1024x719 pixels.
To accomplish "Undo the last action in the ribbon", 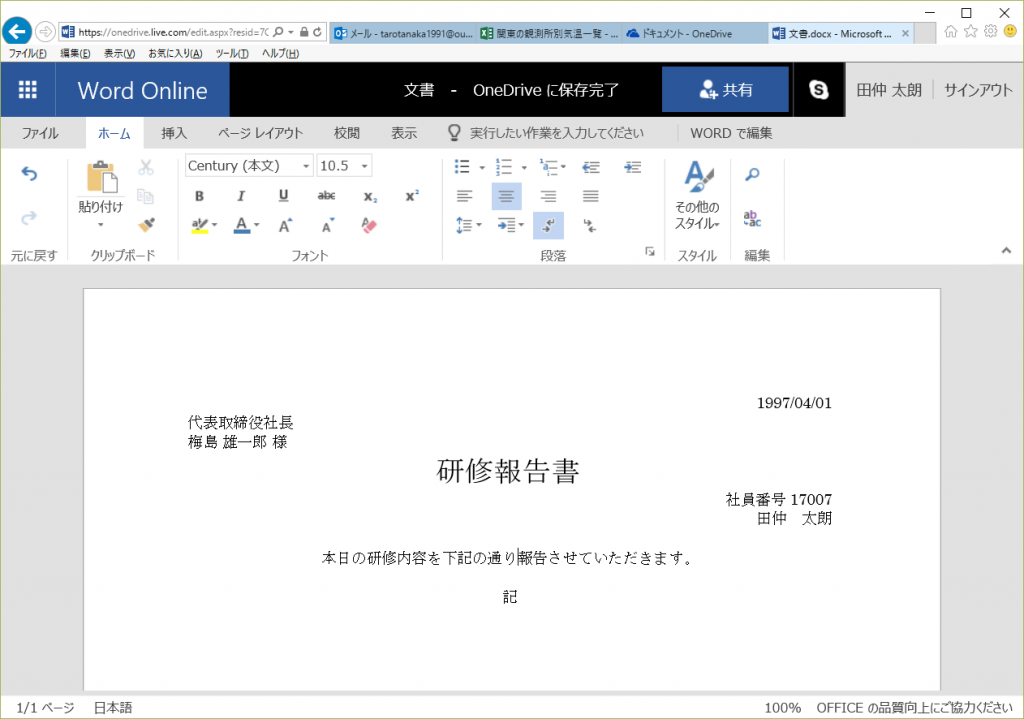I will click(x=29, y=174).
